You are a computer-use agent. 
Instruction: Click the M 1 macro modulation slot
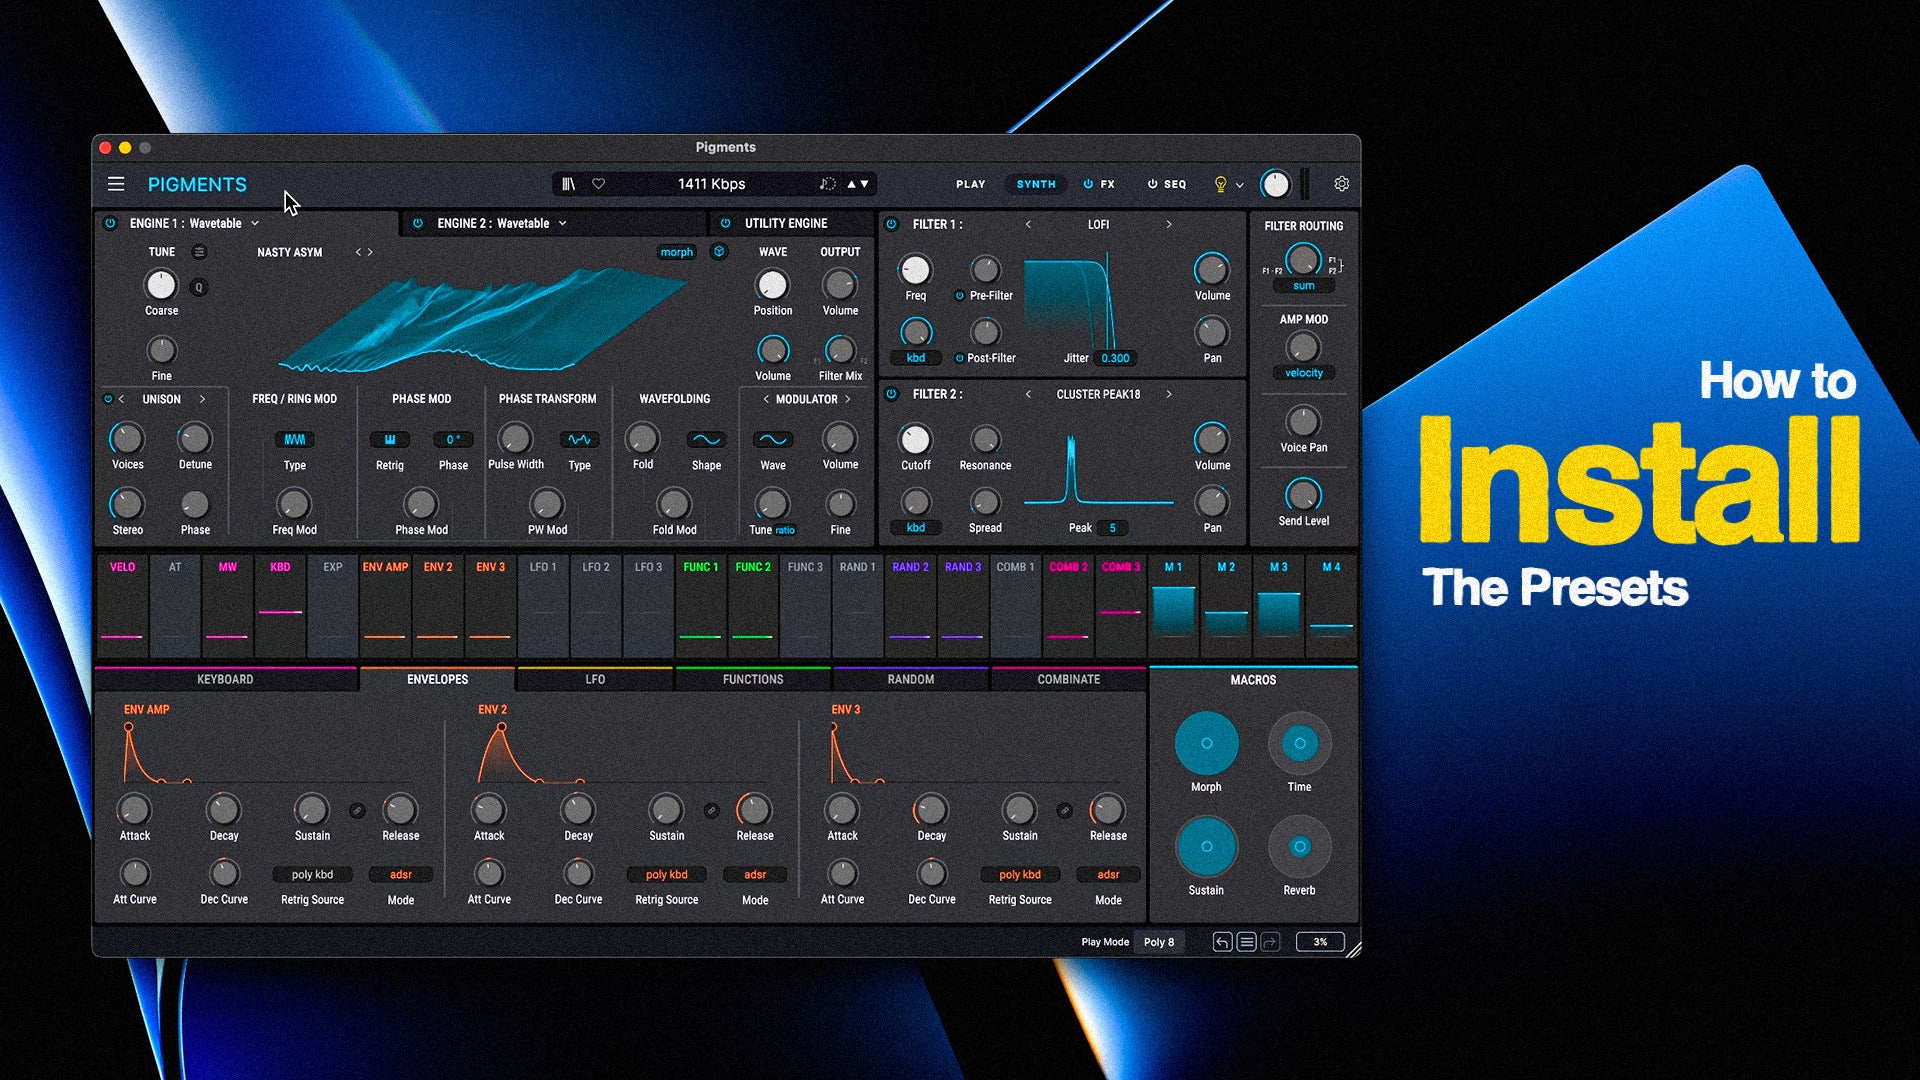coord(1174,606)
